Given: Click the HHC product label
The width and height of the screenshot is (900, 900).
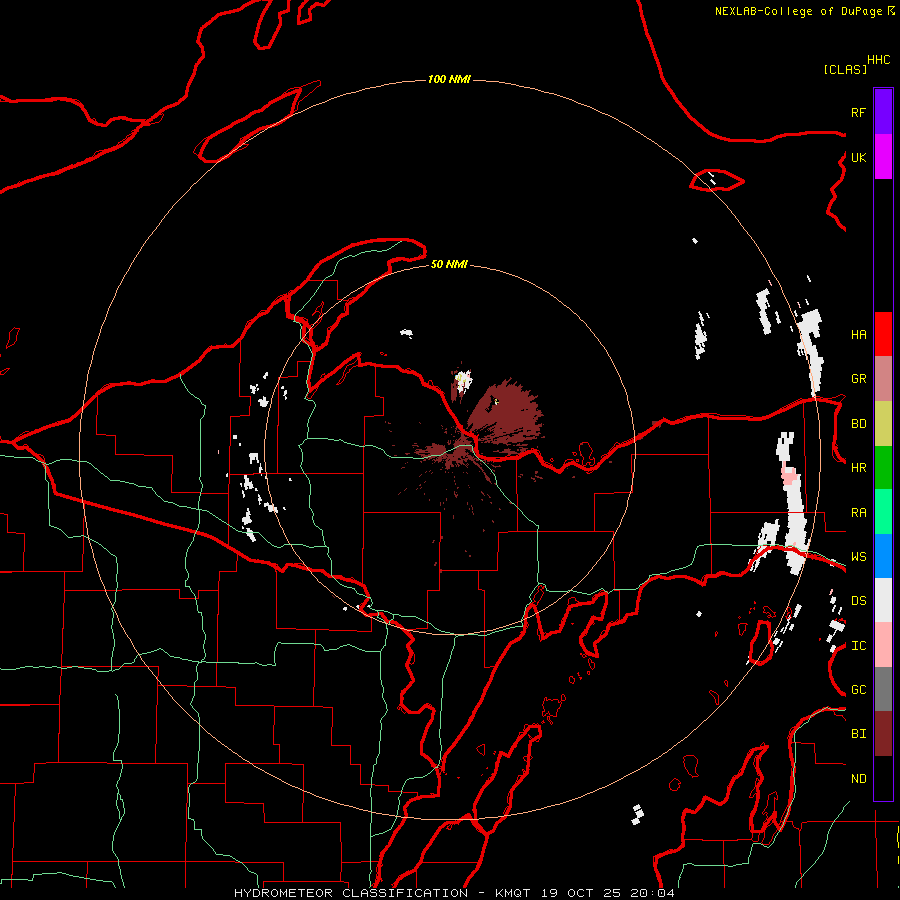Looking at the screenshot, I should [878, 60].
